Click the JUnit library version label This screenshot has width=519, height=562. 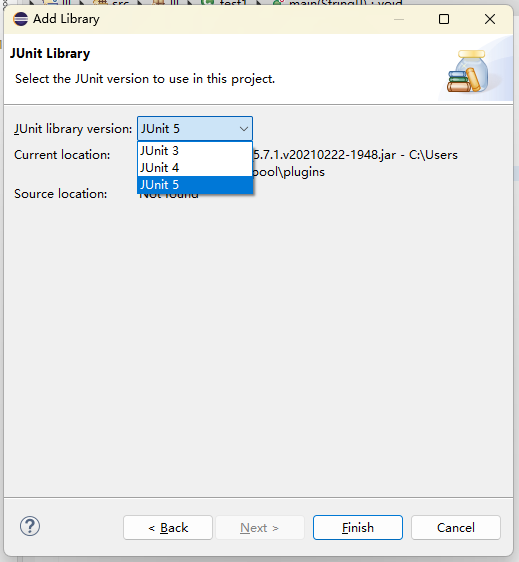73,129
